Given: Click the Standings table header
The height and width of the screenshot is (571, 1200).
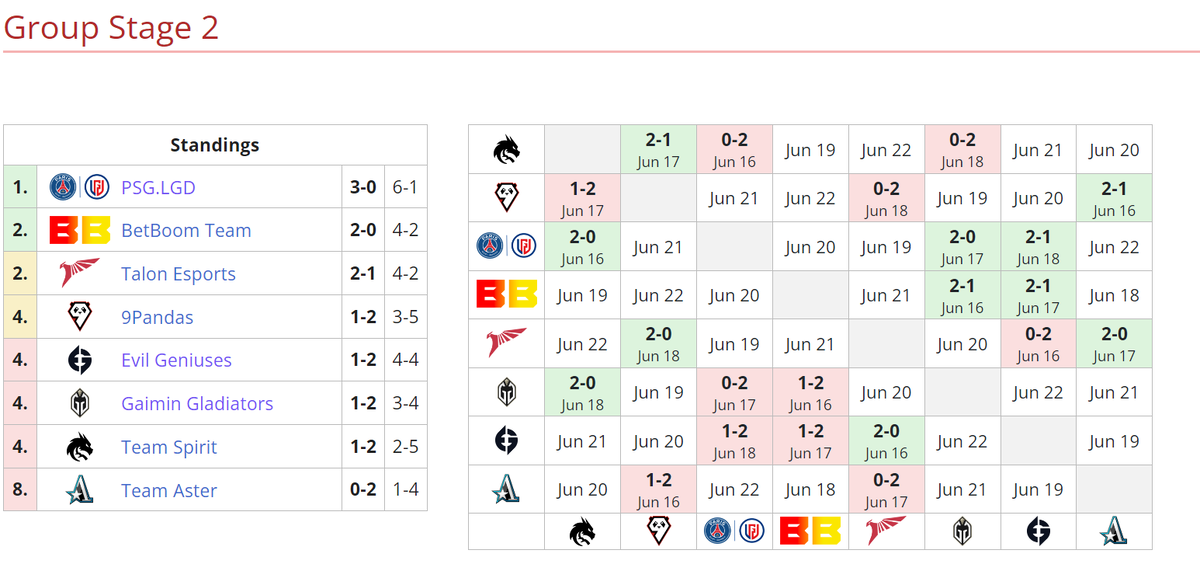Looking at the screenshot, I should pos(215,145).
